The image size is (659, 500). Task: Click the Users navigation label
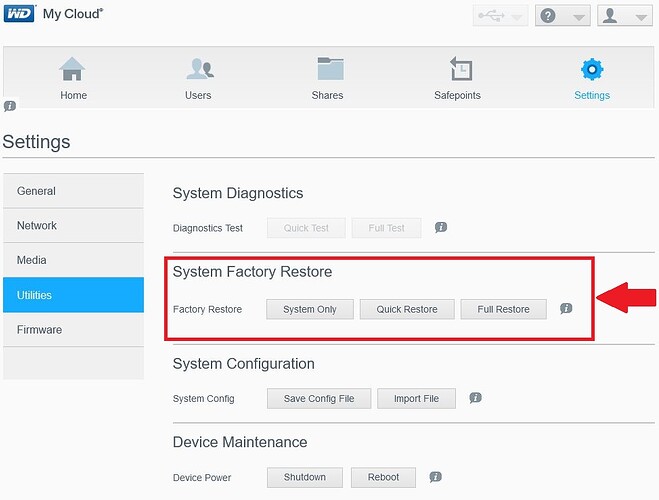pos(198,95)
